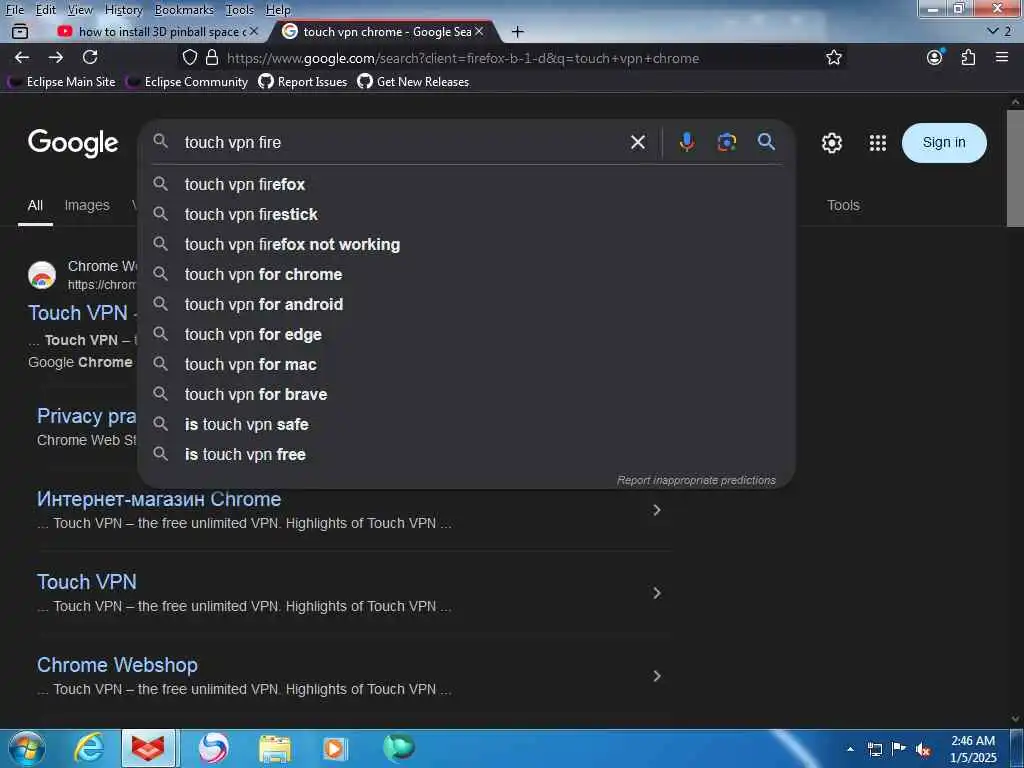This screenshot has width=1024, height=768.
Task: Open the Help menu
Action: (278, 10)
